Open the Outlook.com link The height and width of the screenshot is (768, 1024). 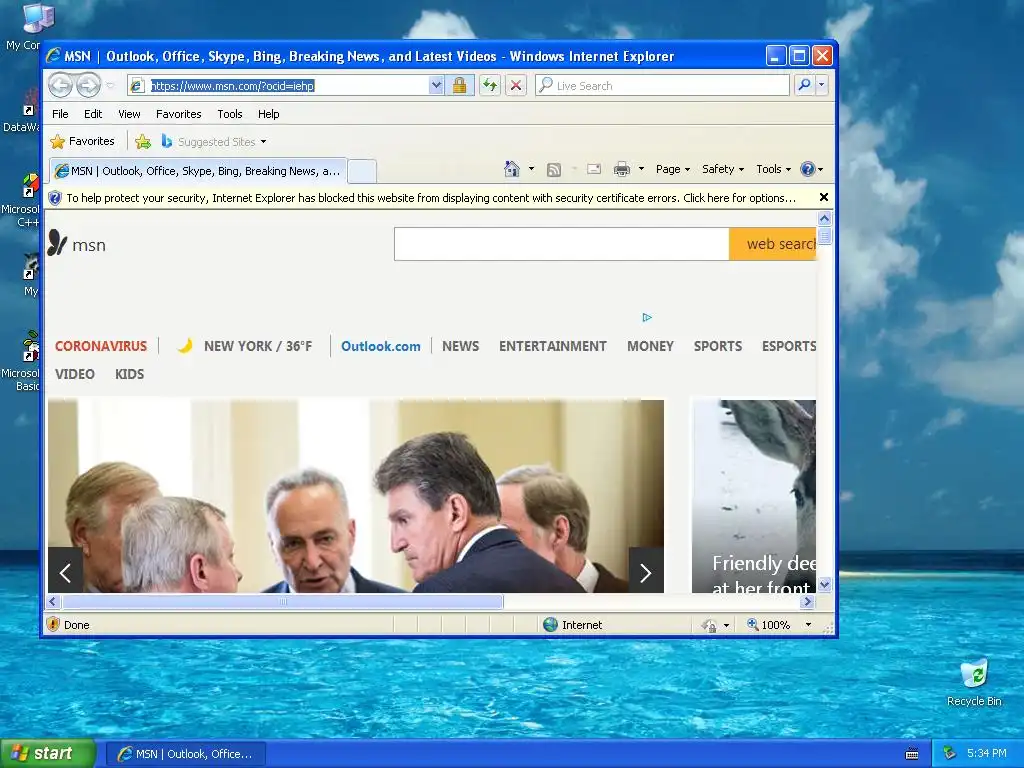381,346
